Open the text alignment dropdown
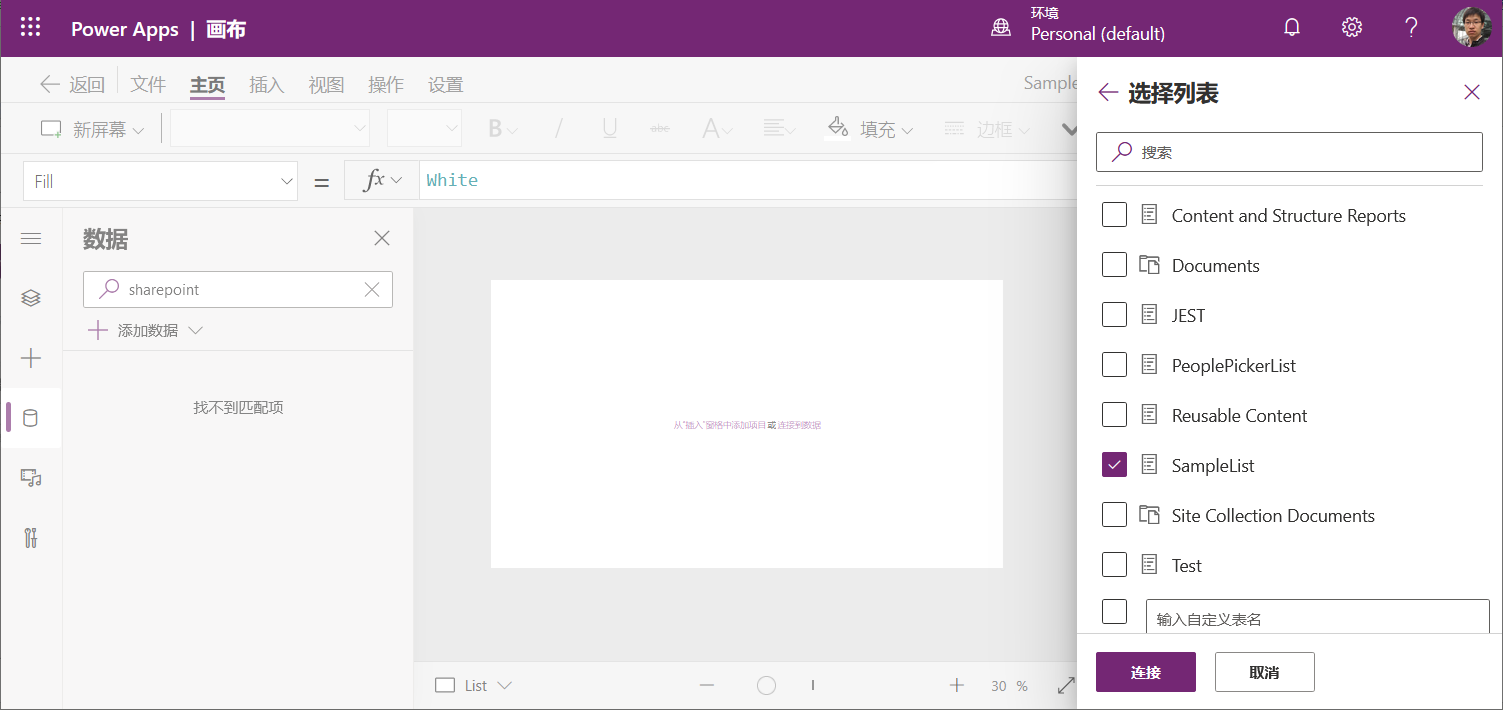 click(779, 129)
